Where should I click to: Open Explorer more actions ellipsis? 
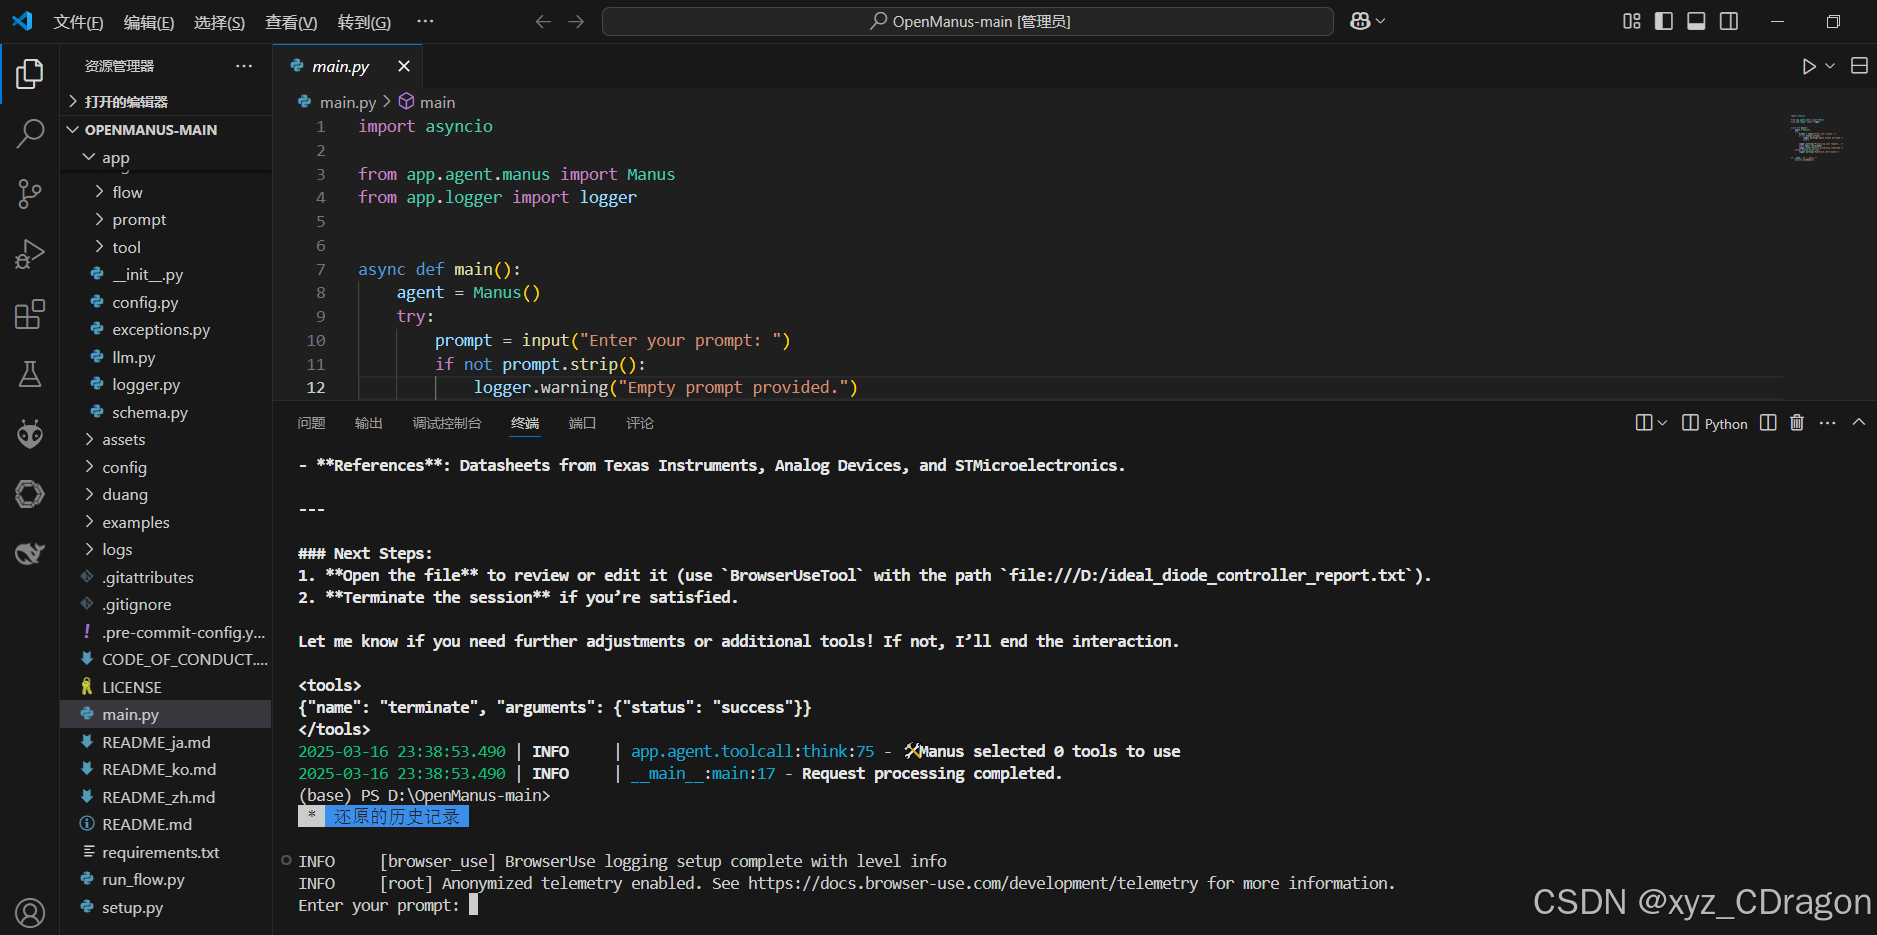point(244,66)
